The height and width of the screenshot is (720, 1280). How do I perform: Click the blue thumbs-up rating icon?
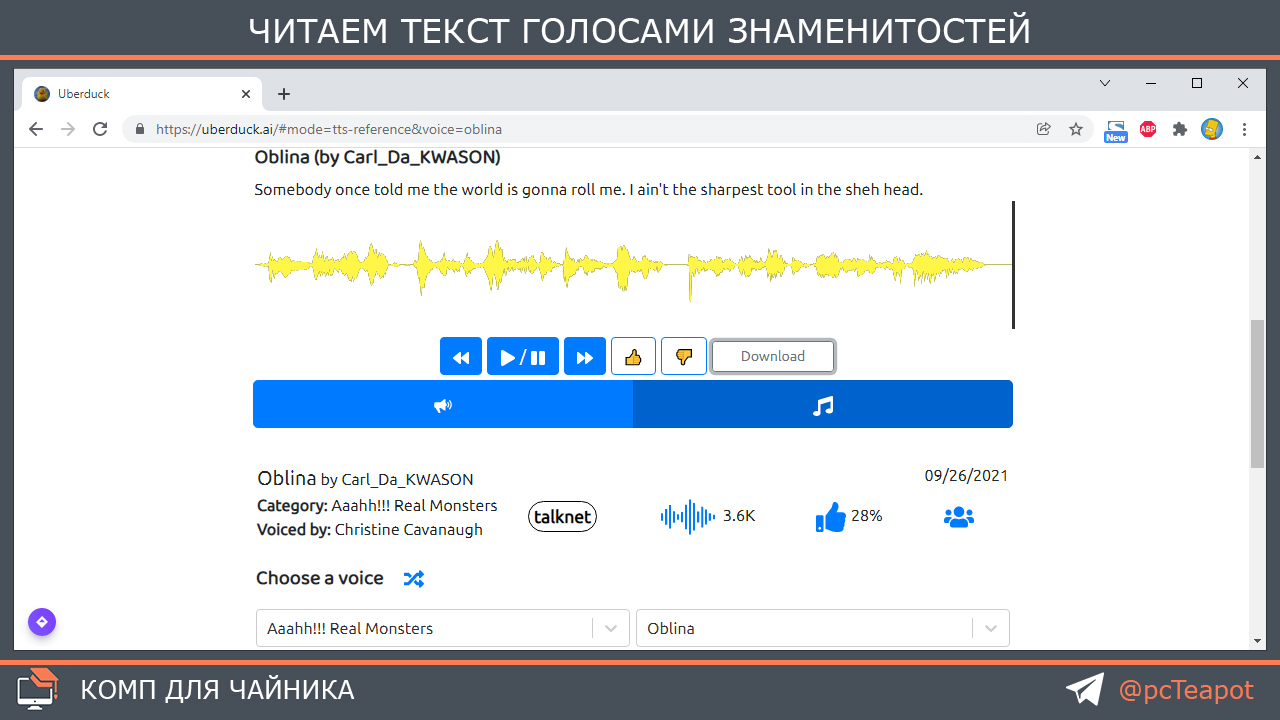coord(831,517)
